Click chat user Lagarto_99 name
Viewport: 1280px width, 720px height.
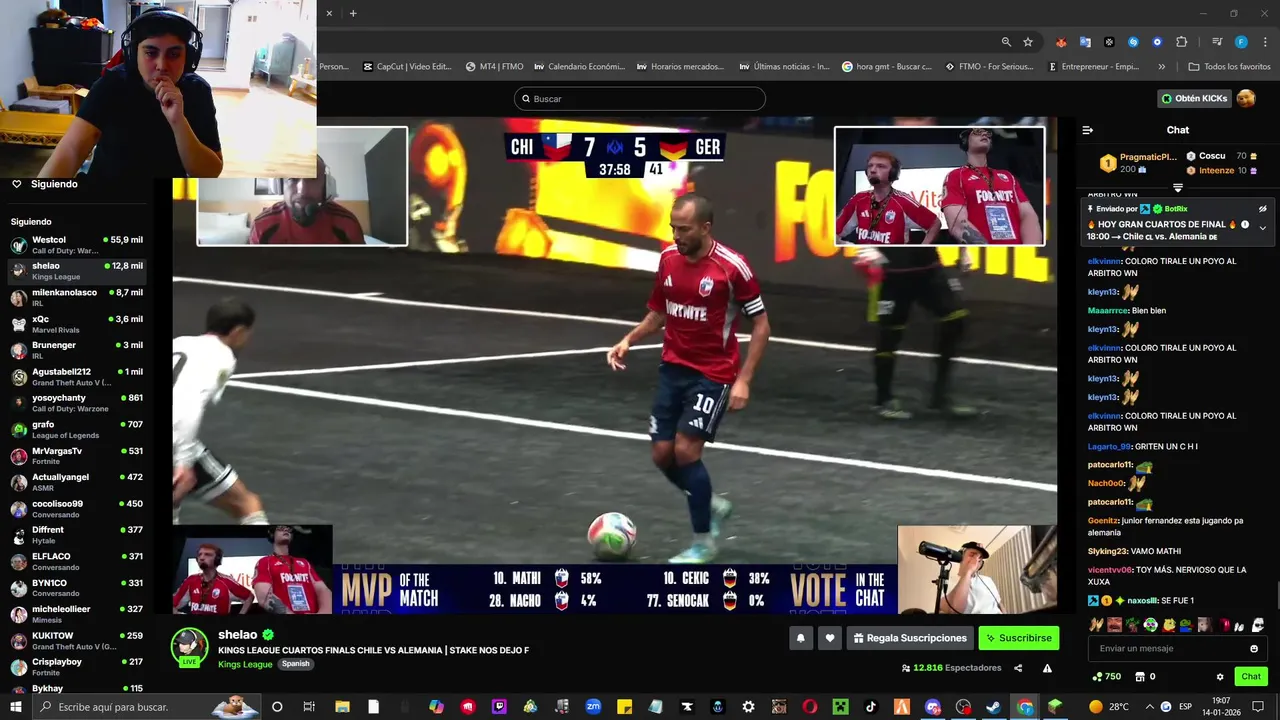pyautogui.click(x=1109, y=446)
